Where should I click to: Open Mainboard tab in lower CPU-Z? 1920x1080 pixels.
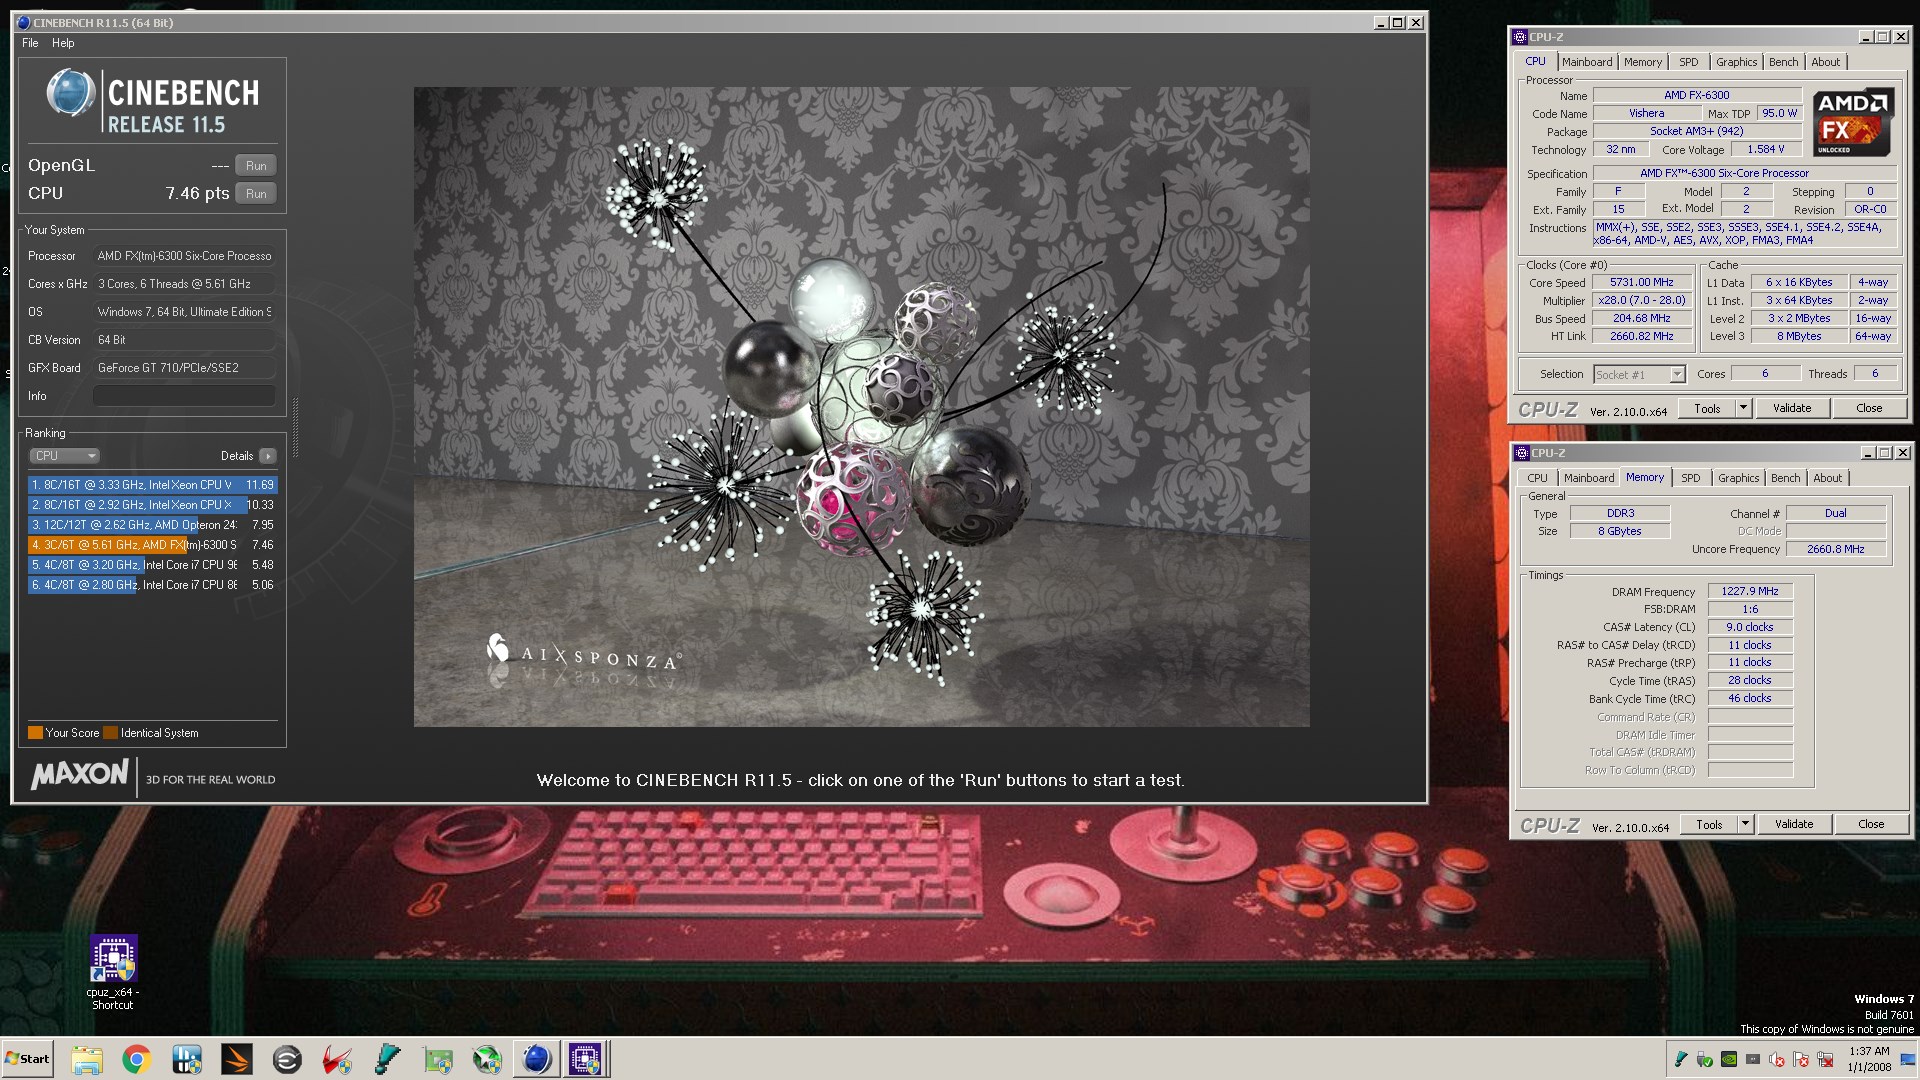coord(1589,478)
